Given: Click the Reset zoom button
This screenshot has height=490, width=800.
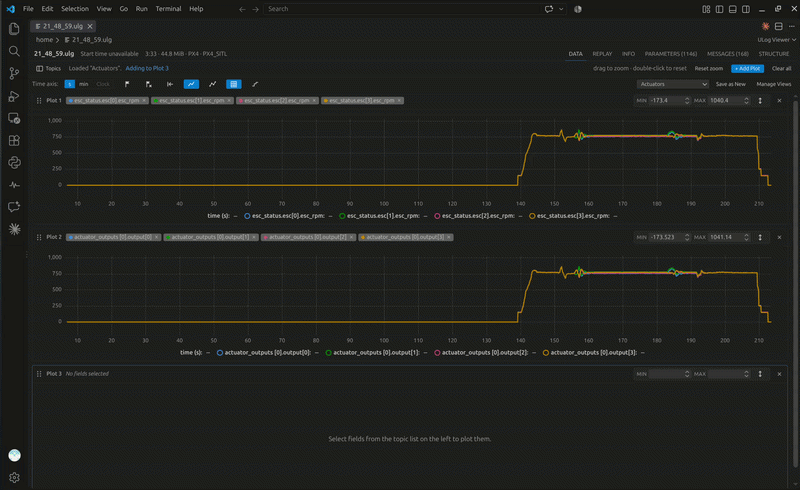Looking at the screenshot, I should pos(709,68).
